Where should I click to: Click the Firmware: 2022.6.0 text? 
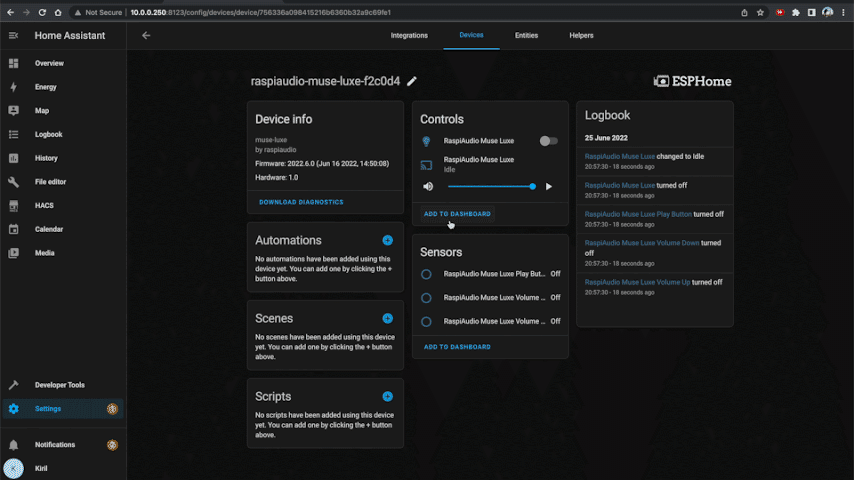click(322, 163)
